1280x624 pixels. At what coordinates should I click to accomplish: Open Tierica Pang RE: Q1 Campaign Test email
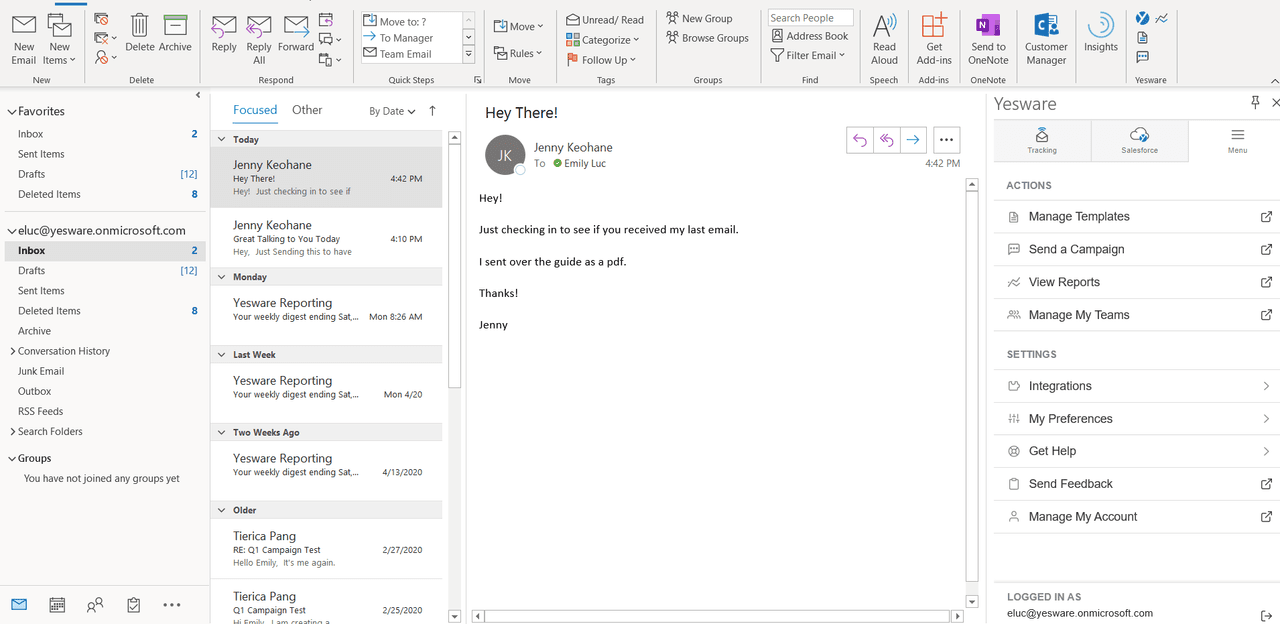point(327,549)
